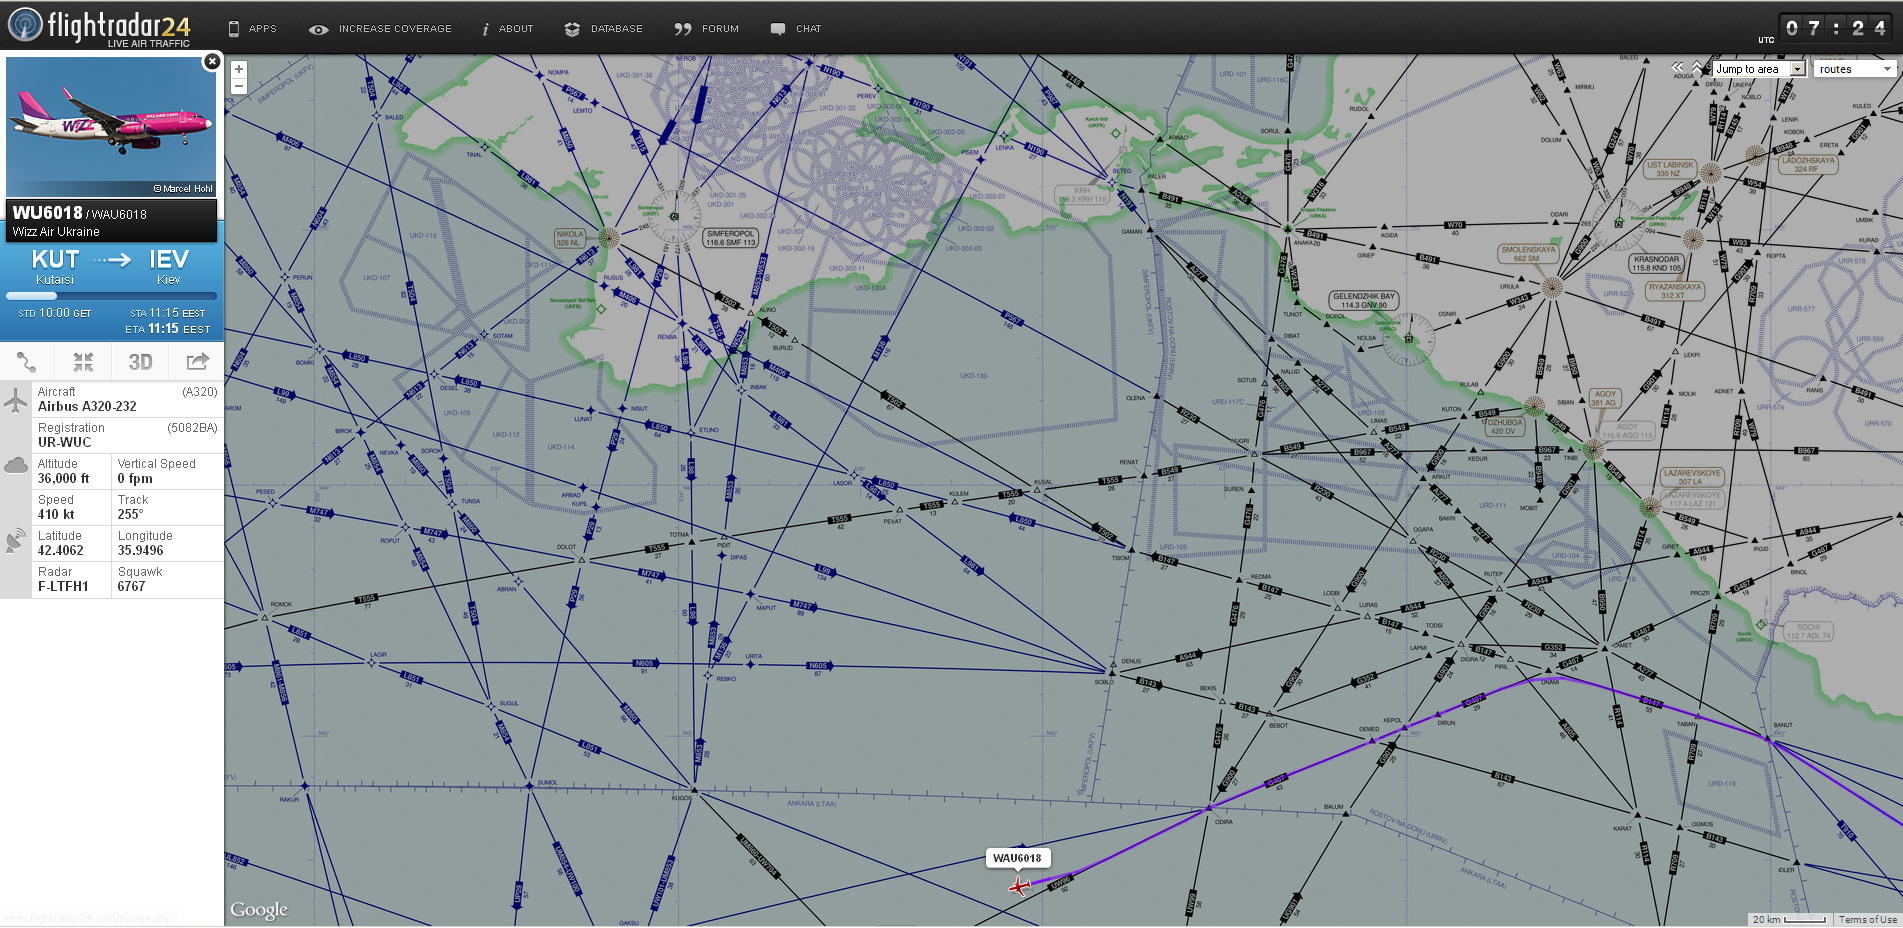This screenshot has height=928, width=1903.
Task: Show the flight route path icon
Action: pyautogui.click(x=27, y=362)
